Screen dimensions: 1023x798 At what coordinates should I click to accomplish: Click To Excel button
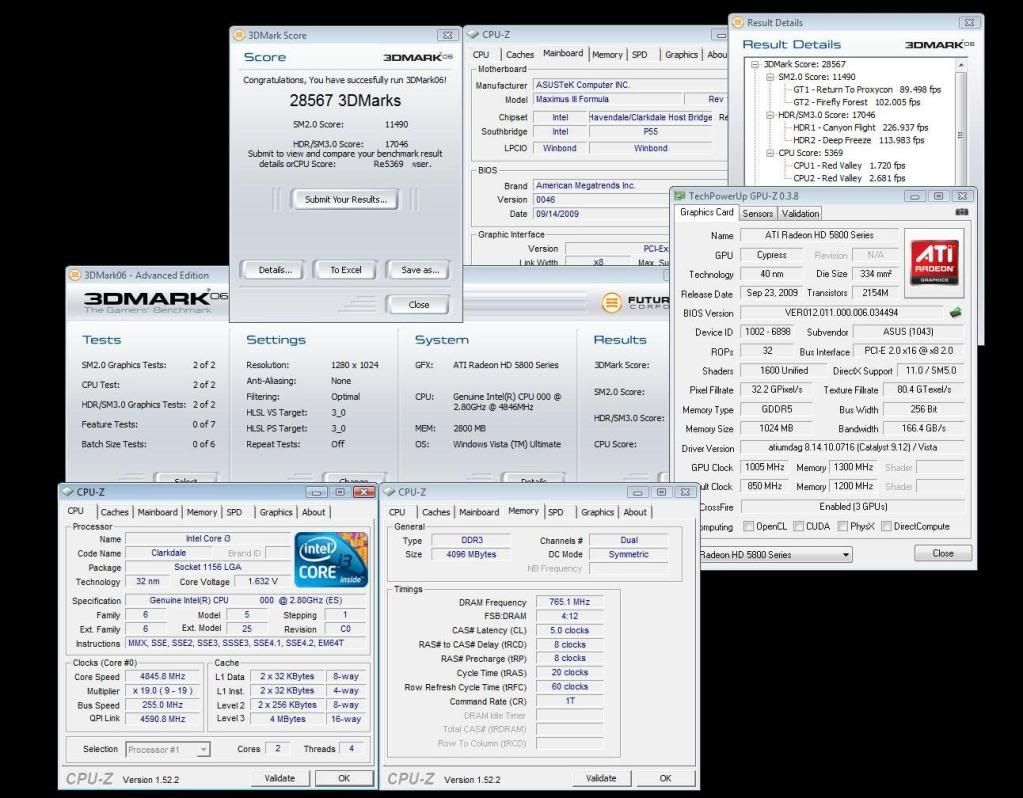point(345,270)
